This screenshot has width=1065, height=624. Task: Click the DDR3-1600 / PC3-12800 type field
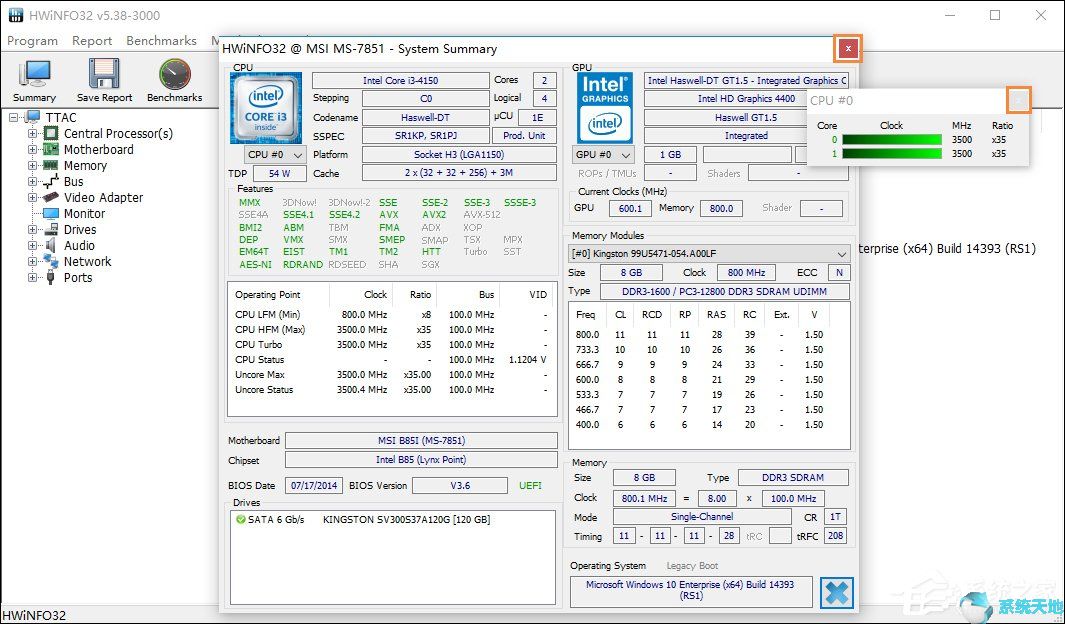point(723,291)
